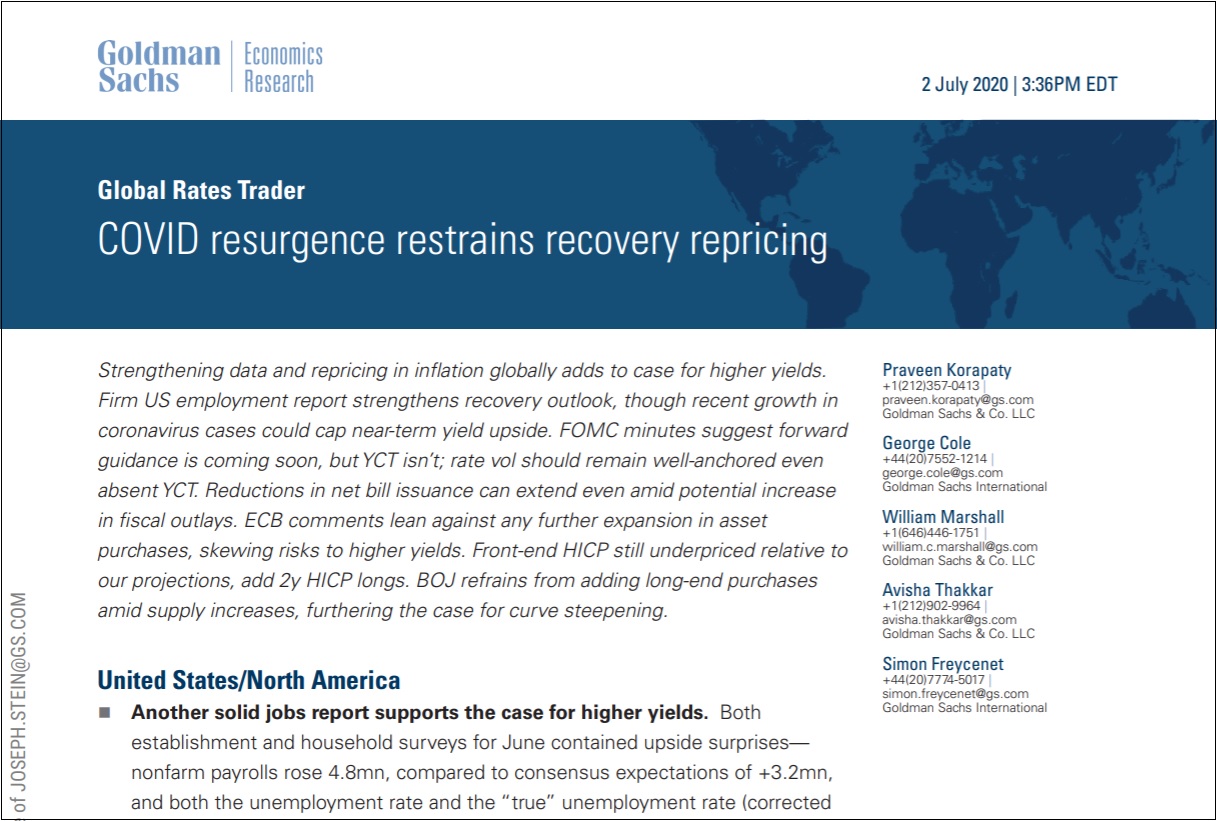Image resolution: width=1217 pixels, height=821 pixels.
Task: Click phone number +44(20)7552-1214
Action: click(x=935, y=459)
